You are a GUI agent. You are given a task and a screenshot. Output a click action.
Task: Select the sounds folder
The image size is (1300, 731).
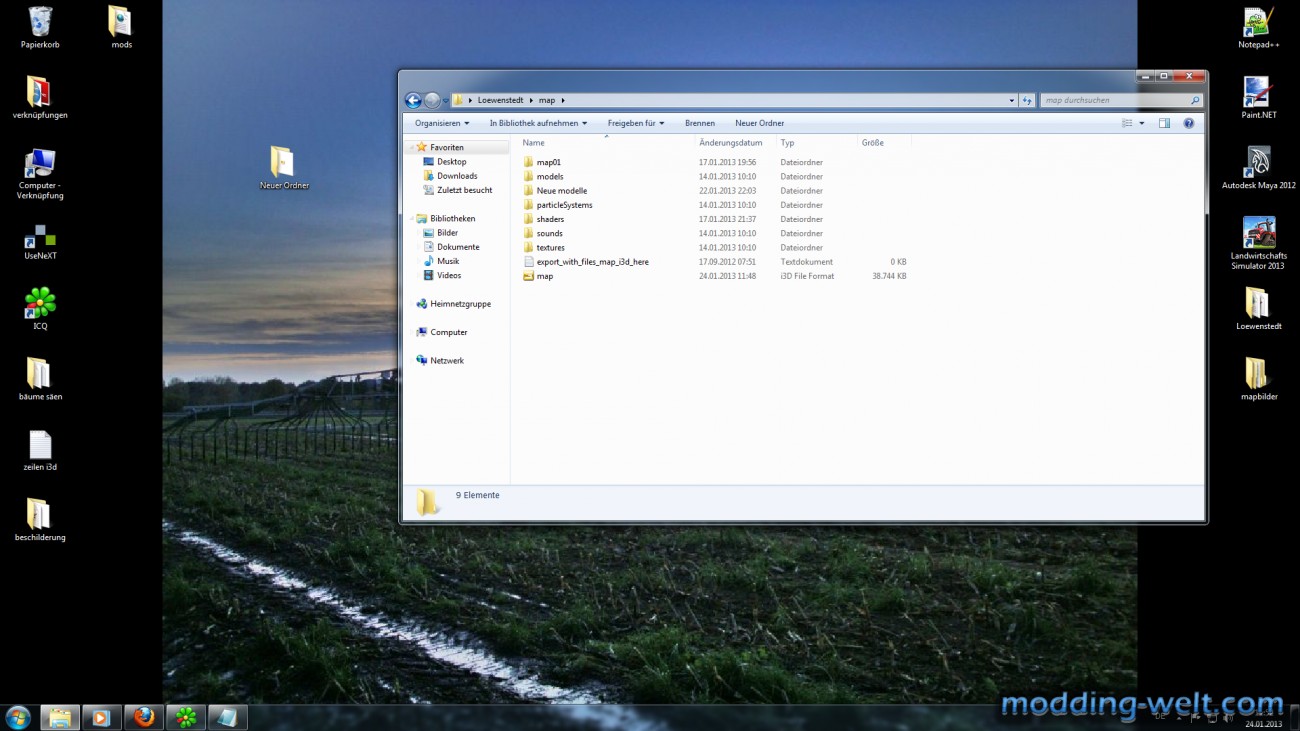542,233
